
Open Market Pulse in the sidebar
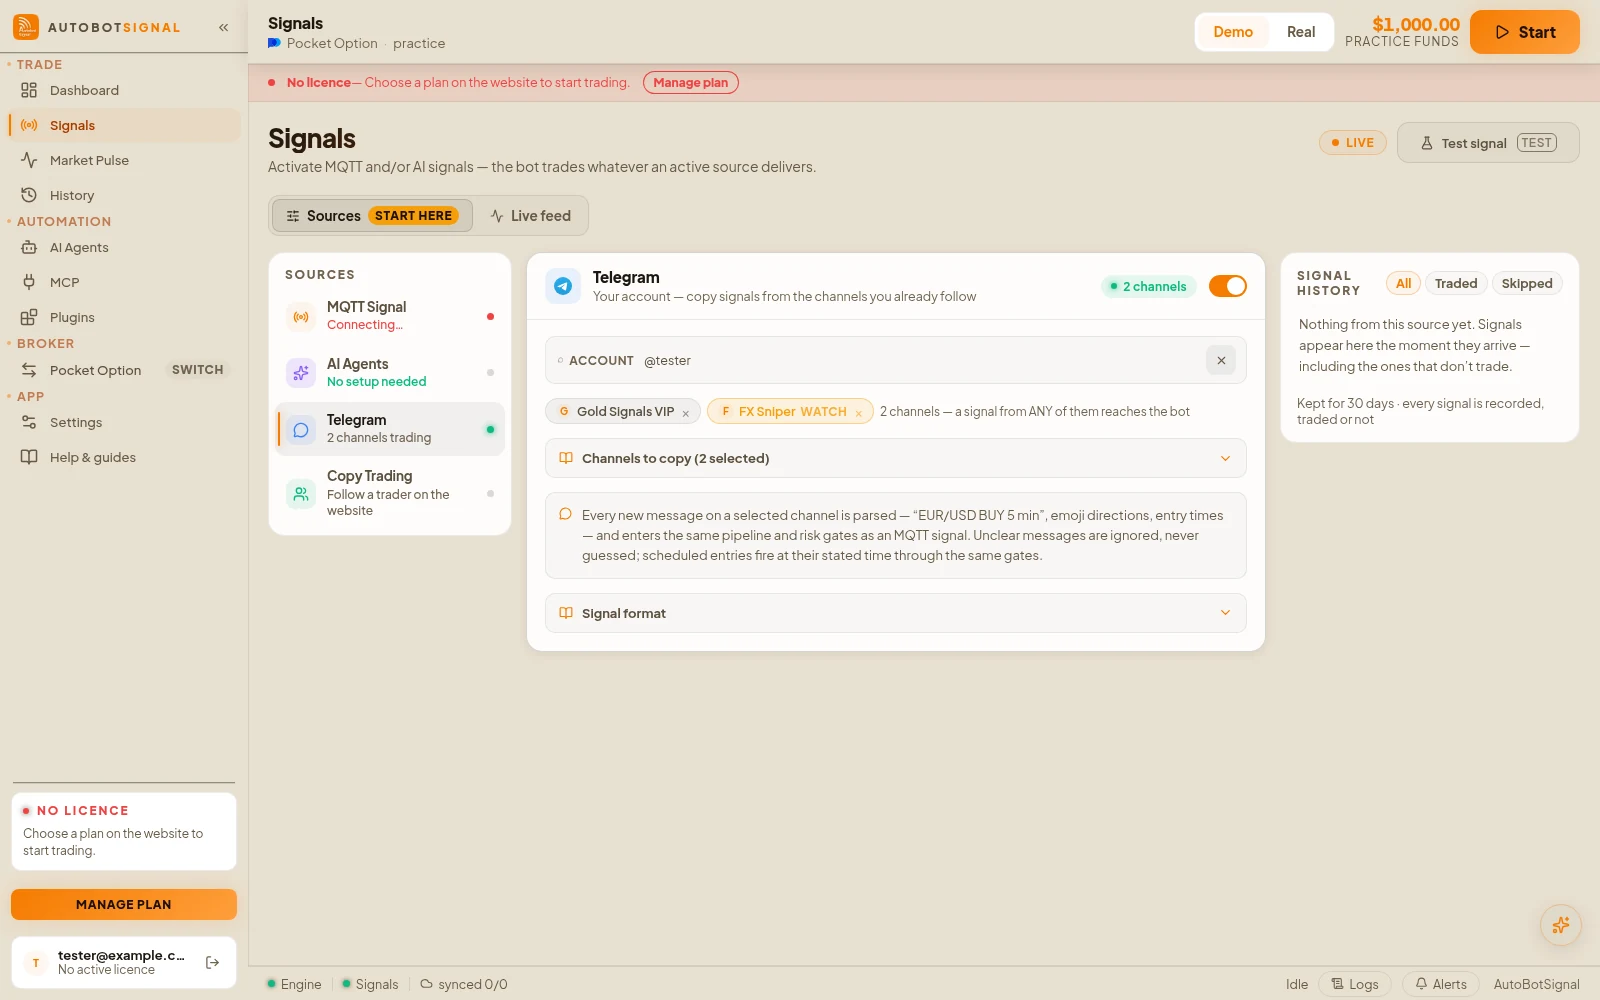[124, 160]
